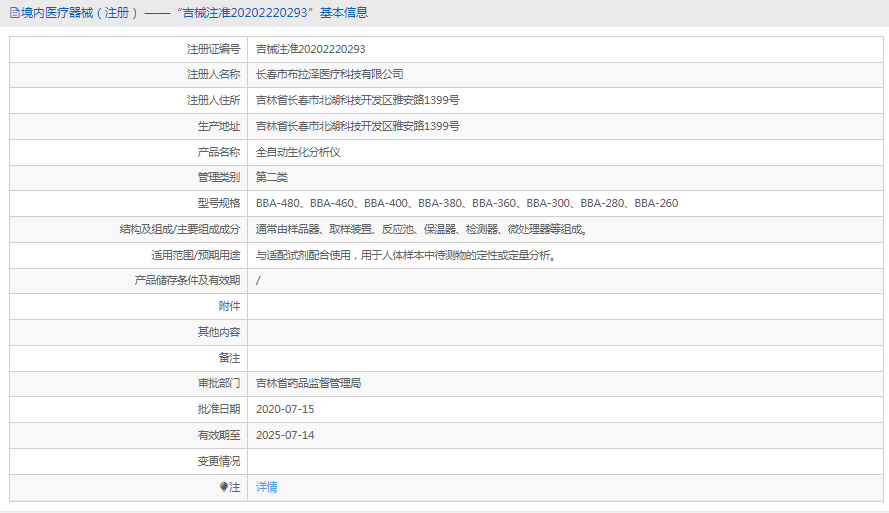The image size is (889, 513).
Task: Click the bullet icon before 注 label
Action: tap(224, 487)
